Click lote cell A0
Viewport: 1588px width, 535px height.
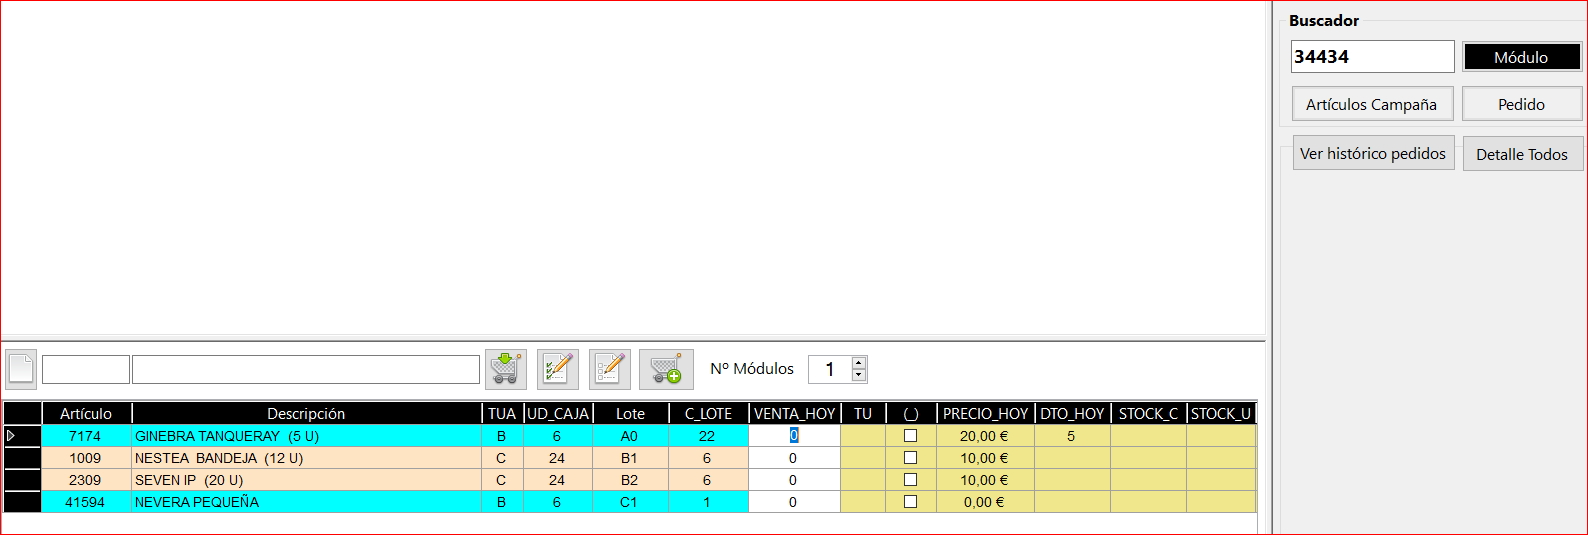coord(629,436)
